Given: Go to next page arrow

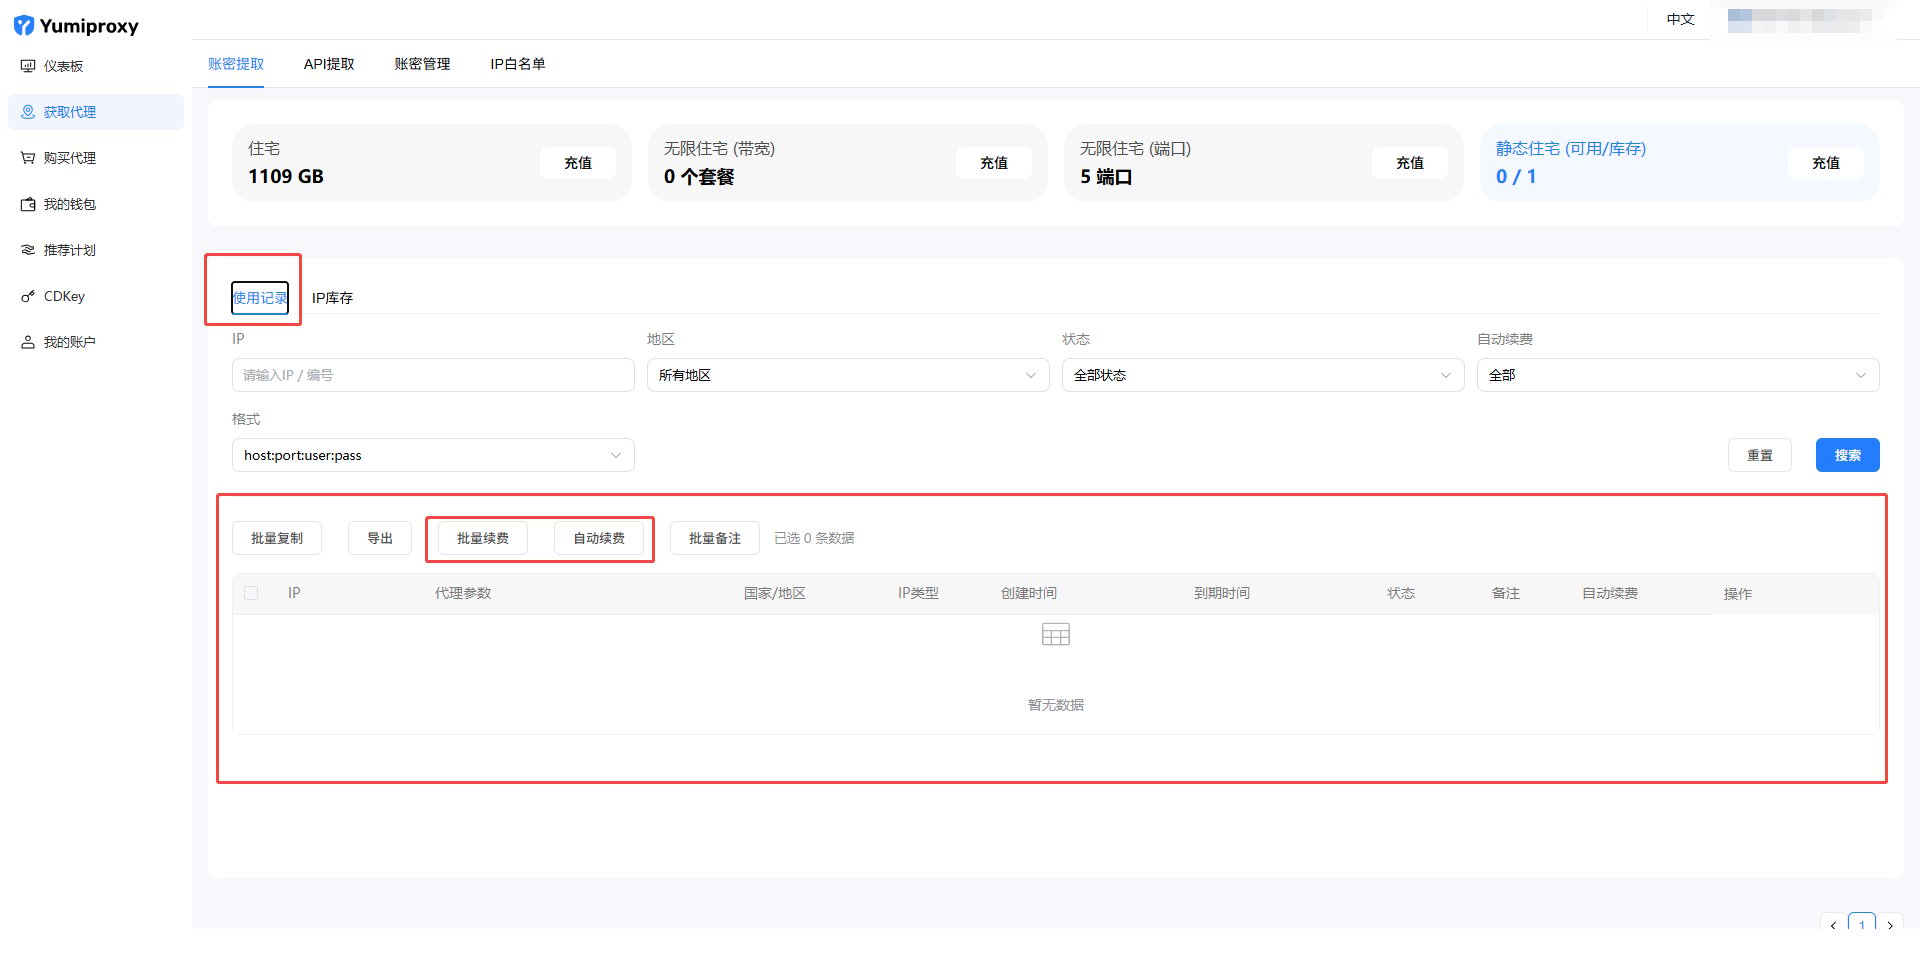Looking at the screenshot, I should click(x=1890, y=925).
